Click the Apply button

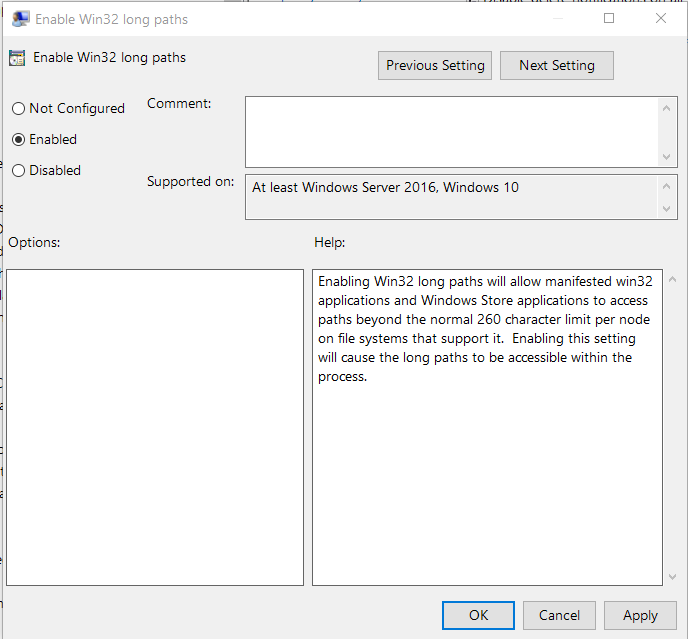point(640,615)
